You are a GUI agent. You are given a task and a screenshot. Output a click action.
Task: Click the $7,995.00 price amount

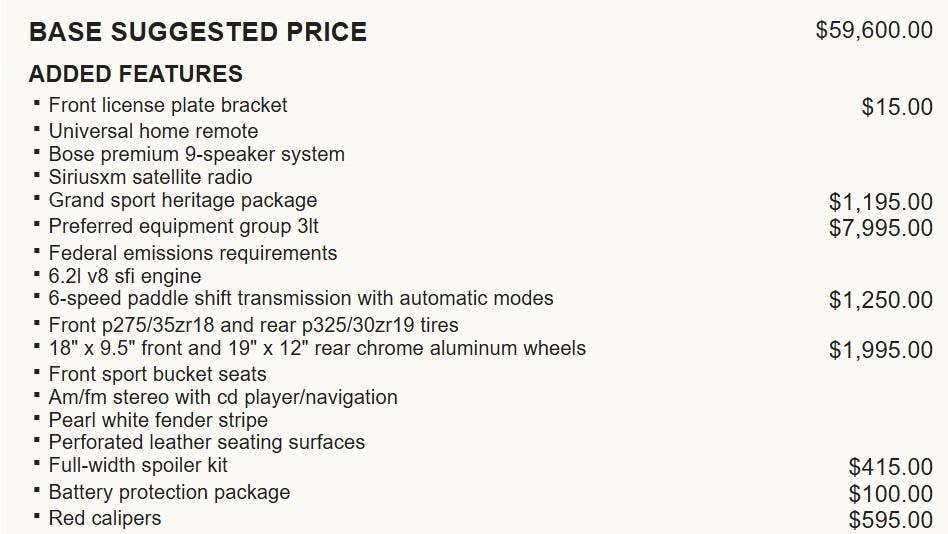tap(880, 228)
